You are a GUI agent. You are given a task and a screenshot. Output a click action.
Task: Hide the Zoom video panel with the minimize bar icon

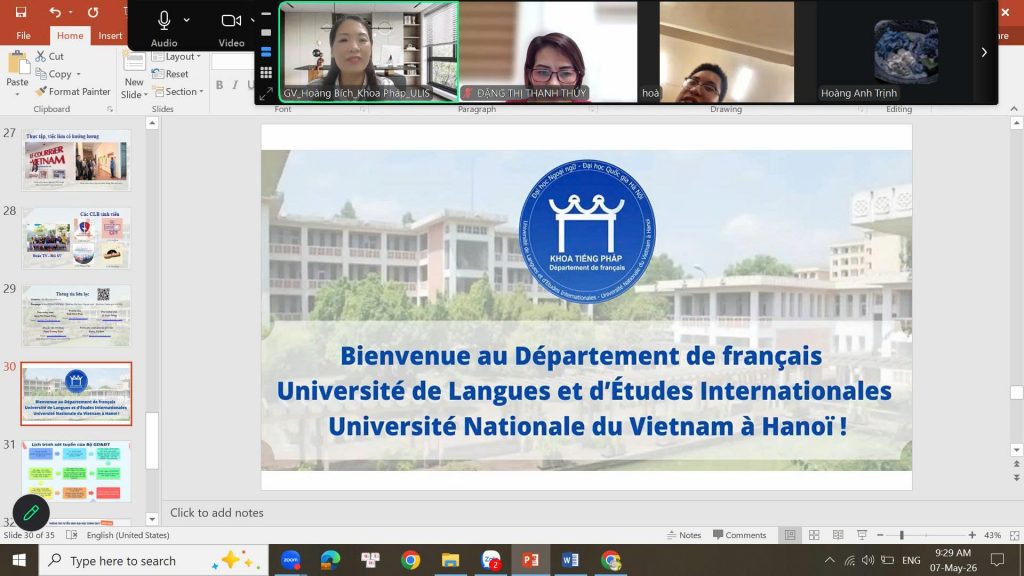(x=266, y=14)
